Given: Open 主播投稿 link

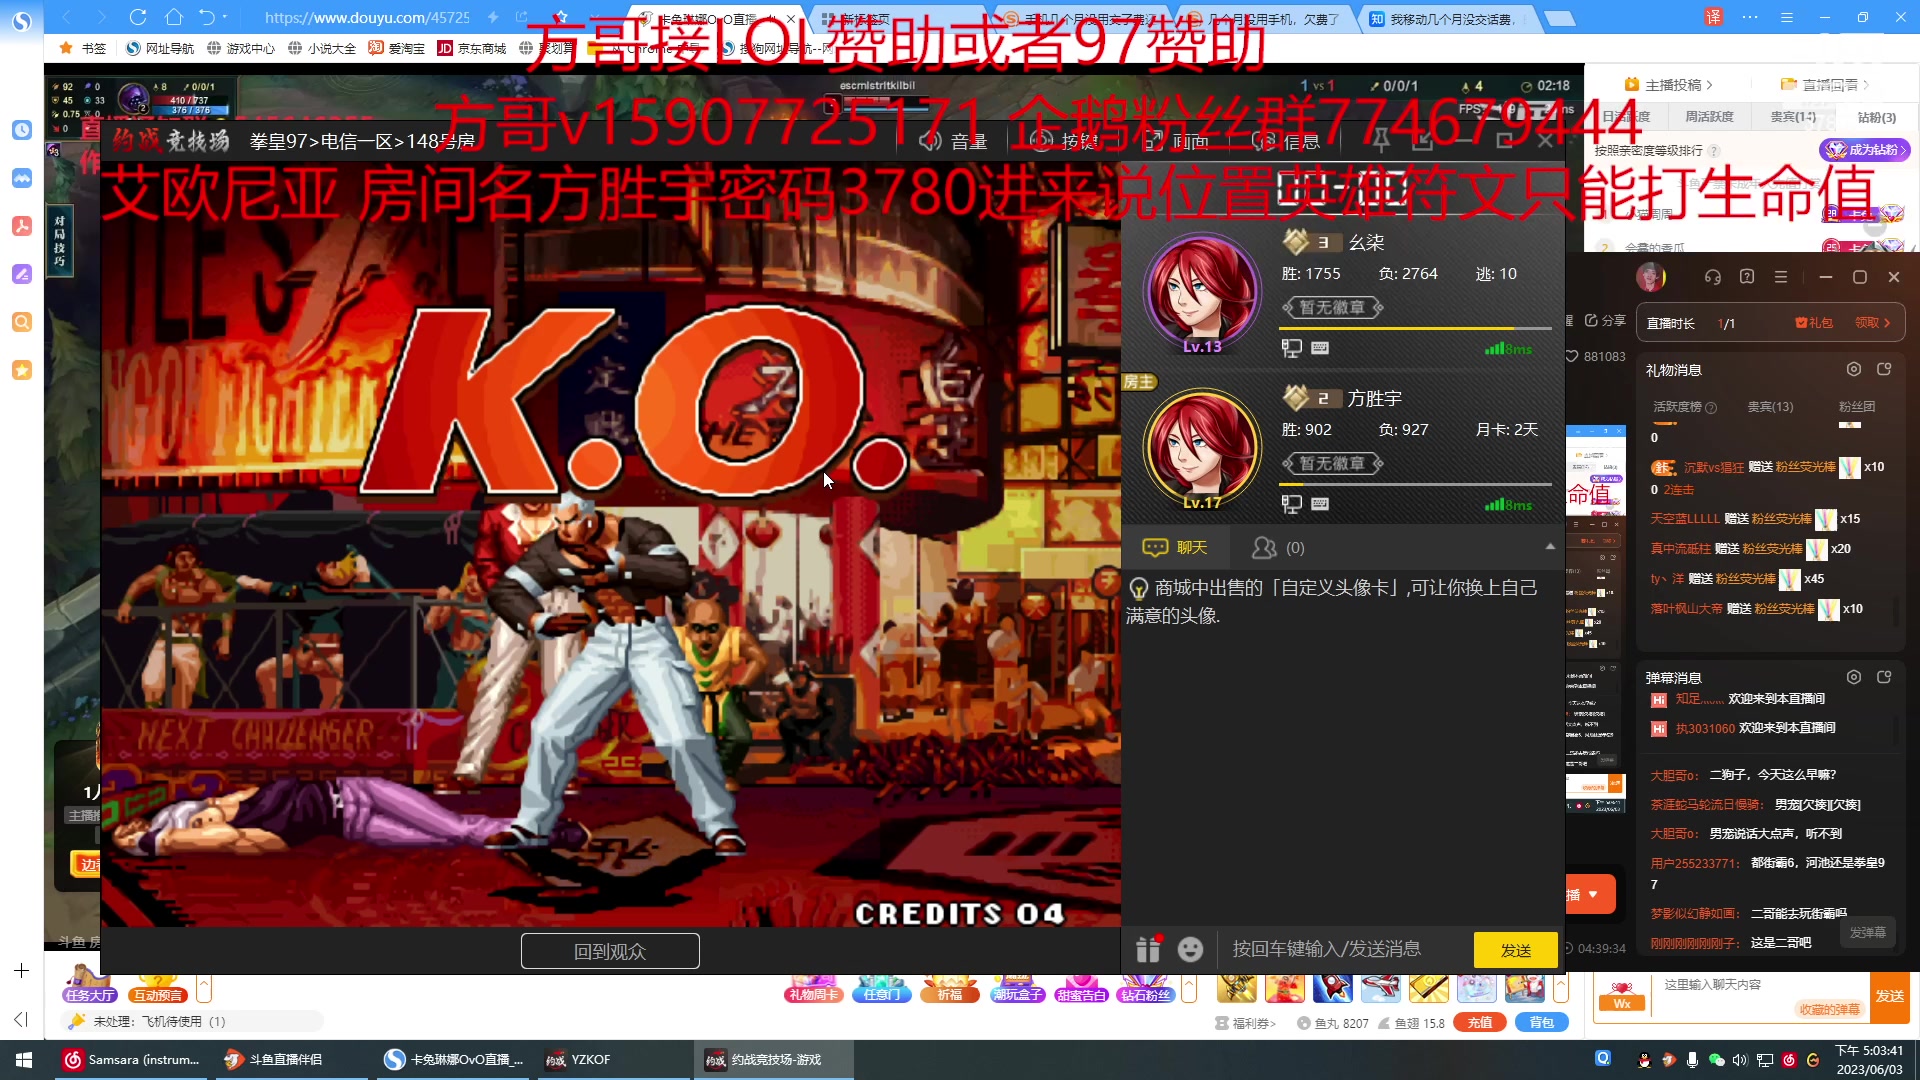Looking at the screenshot, I should [x=1668, y=85].
